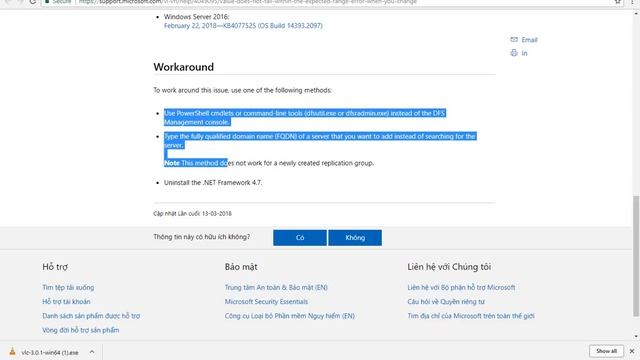Click the vertical page scrollbar thumb
640x360 pixels.
[x=636, y=256]
